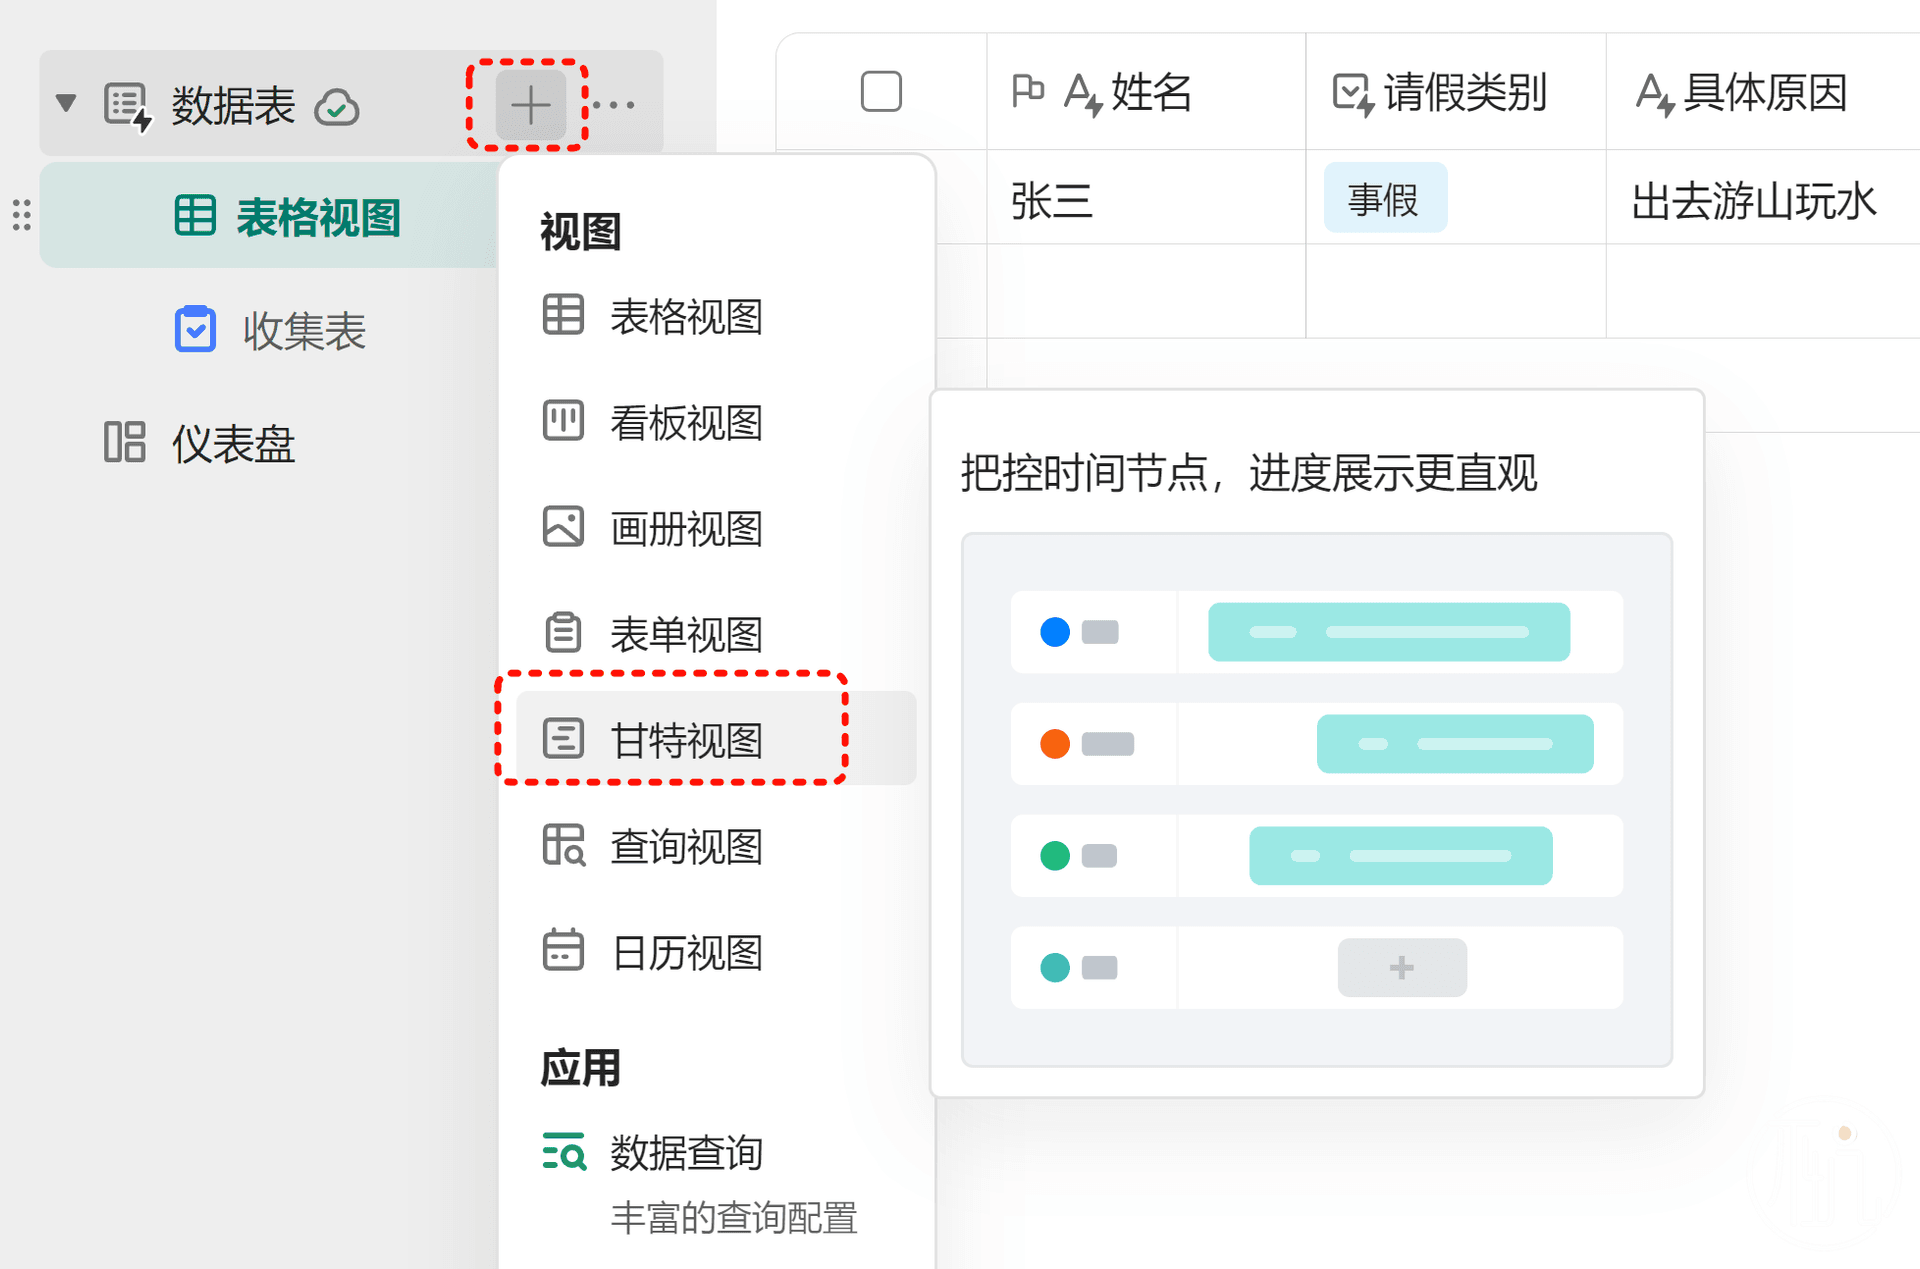1920x1269 pixels.
Task: Toggle the select-all checkbox in table header
Action: 881,92
